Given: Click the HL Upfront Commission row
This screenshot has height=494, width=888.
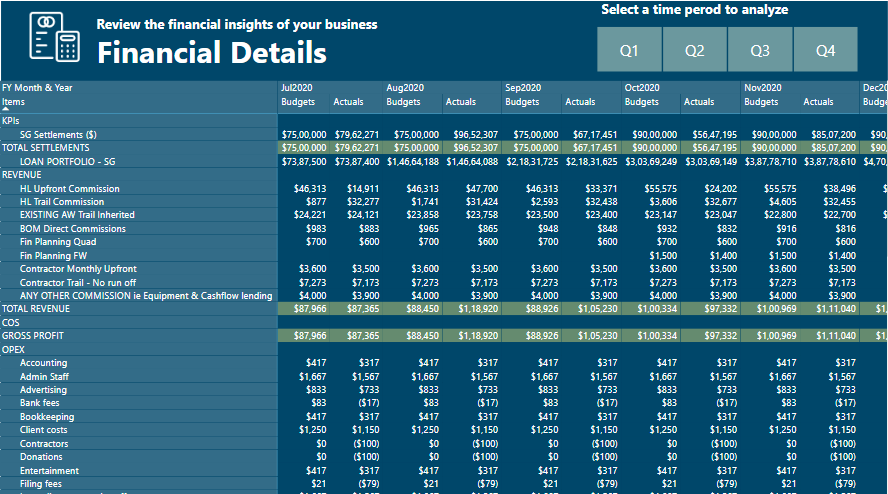Looking at the screenshot, I should coord(69,189).
